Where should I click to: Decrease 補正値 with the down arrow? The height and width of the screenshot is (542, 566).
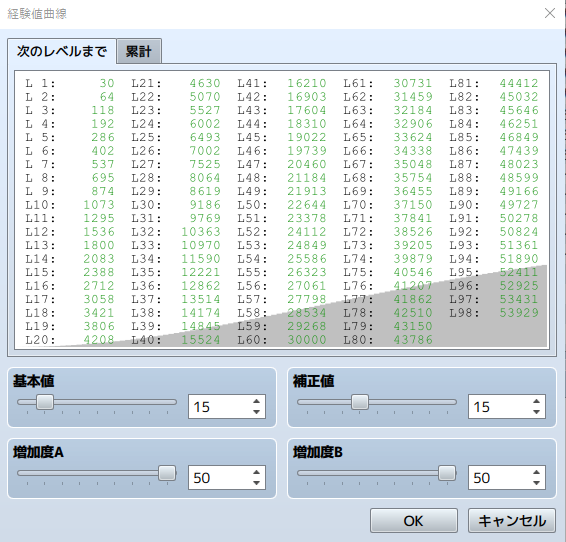[536, 412]
